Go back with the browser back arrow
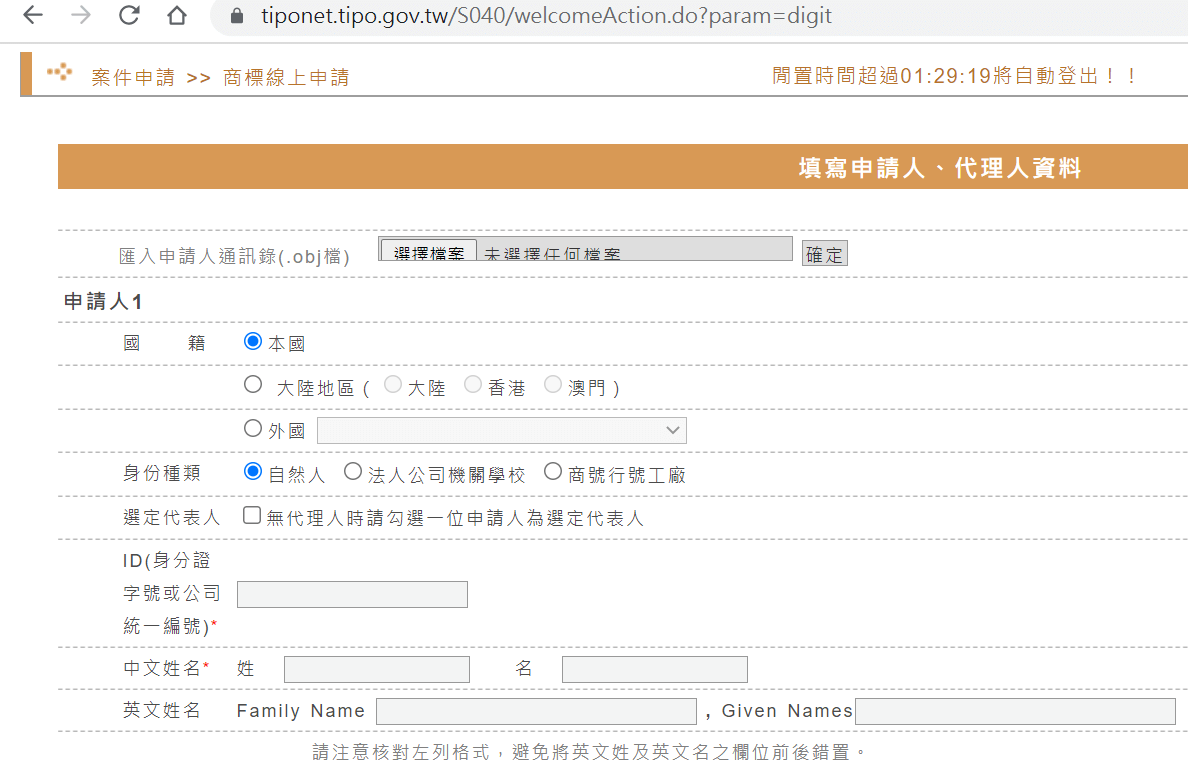Viewport: 1188px width, 770px height. [x=33, y=15]
